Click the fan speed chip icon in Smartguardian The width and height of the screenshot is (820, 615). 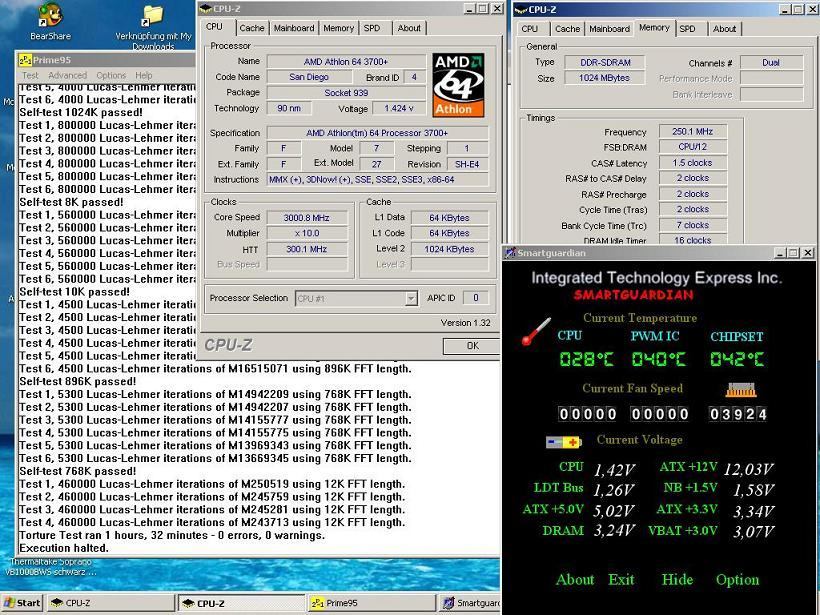[x=741, y=390]
